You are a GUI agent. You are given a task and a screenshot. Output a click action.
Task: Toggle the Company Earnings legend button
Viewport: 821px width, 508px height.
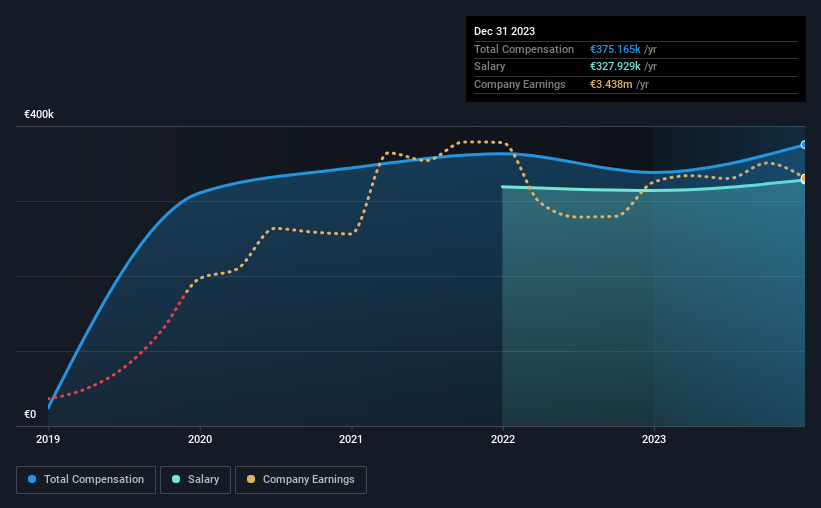[301, 480]
